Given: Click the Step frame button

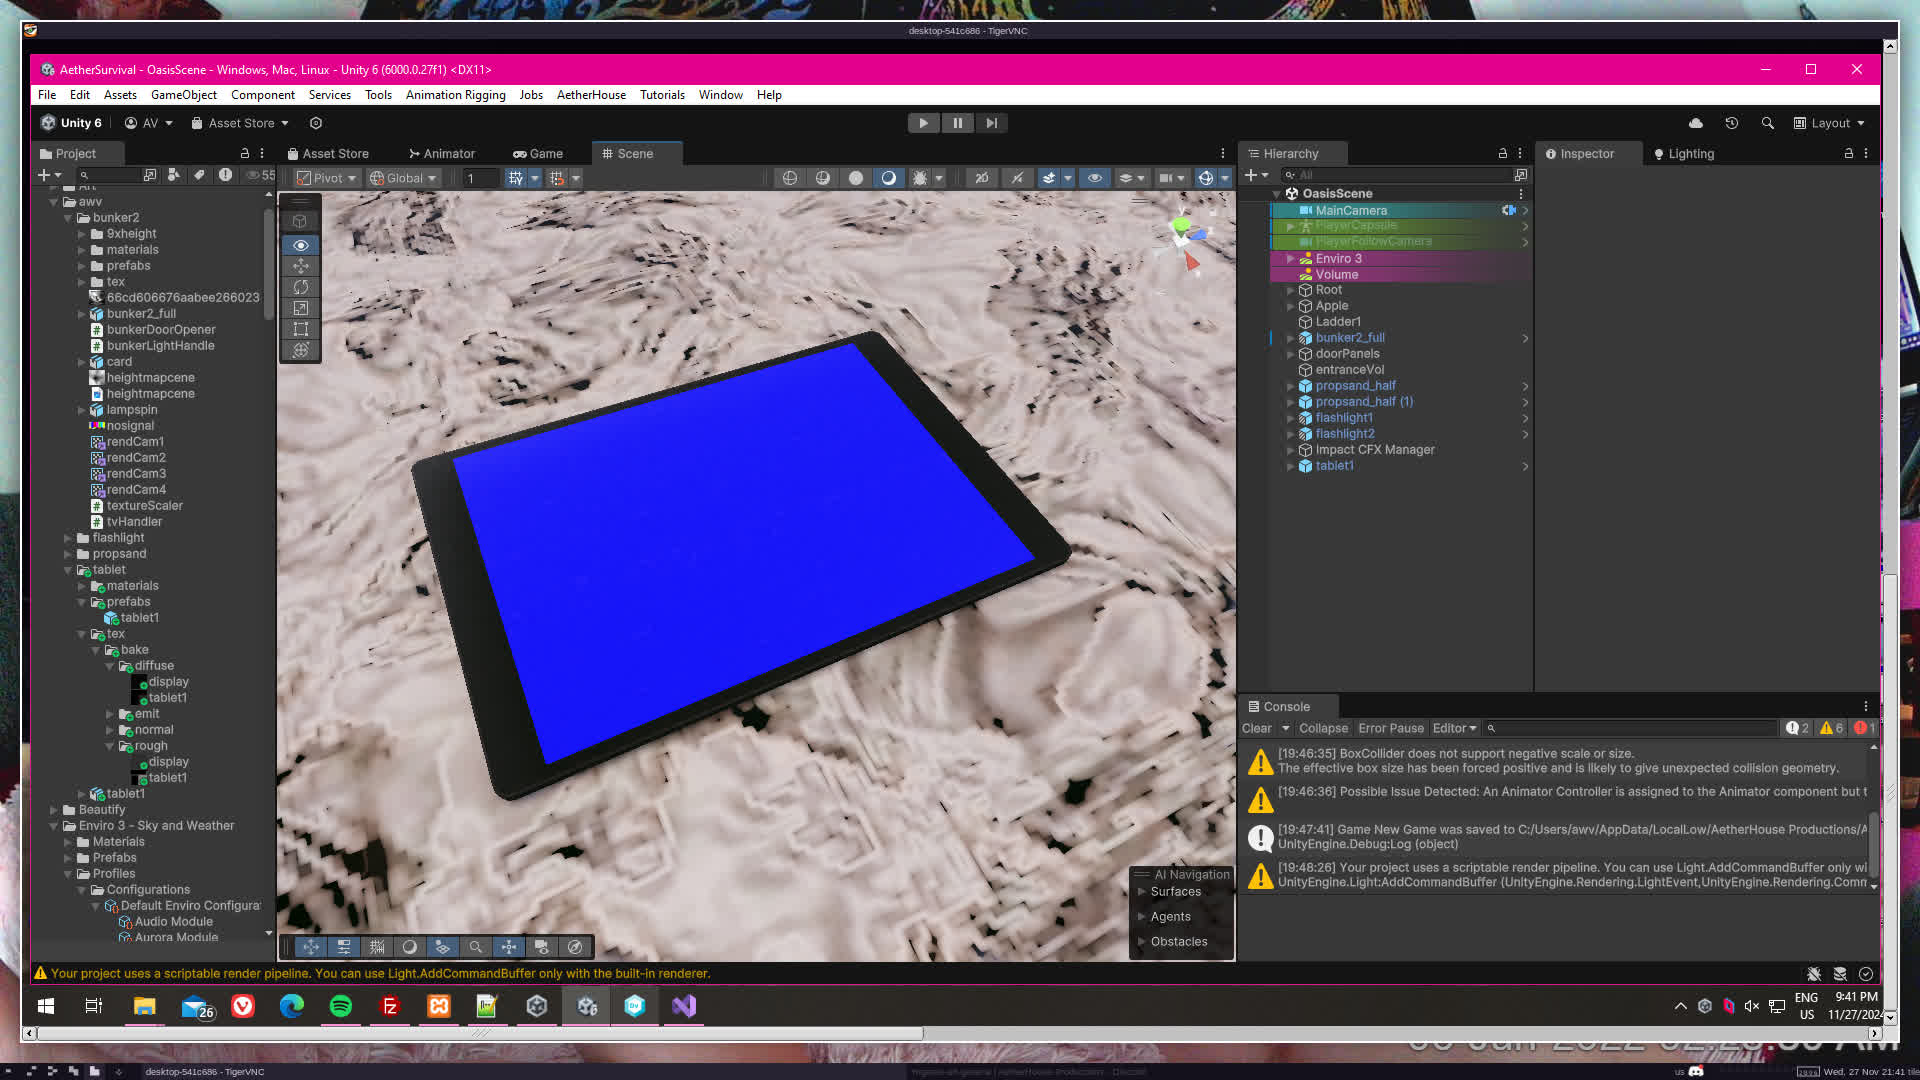Looking at the screenshot, I should tap(991, 123).
